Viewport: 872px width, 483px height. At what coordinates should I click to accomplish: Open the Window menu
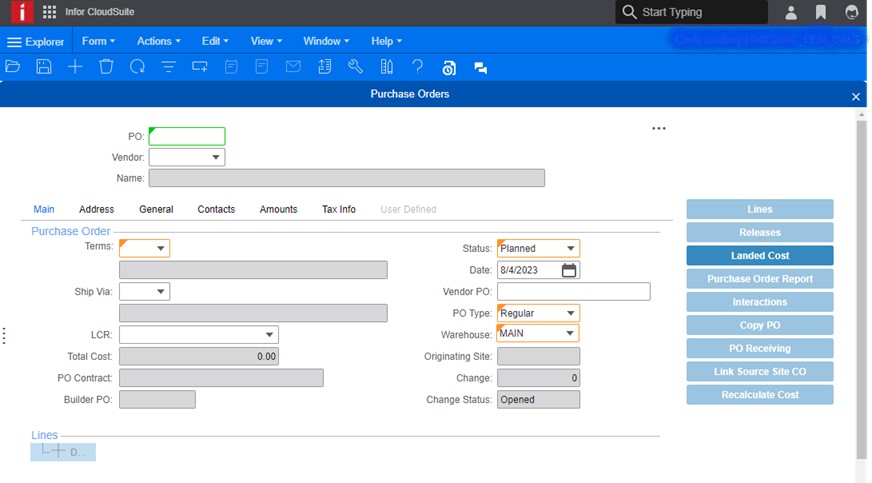[326, 41]
